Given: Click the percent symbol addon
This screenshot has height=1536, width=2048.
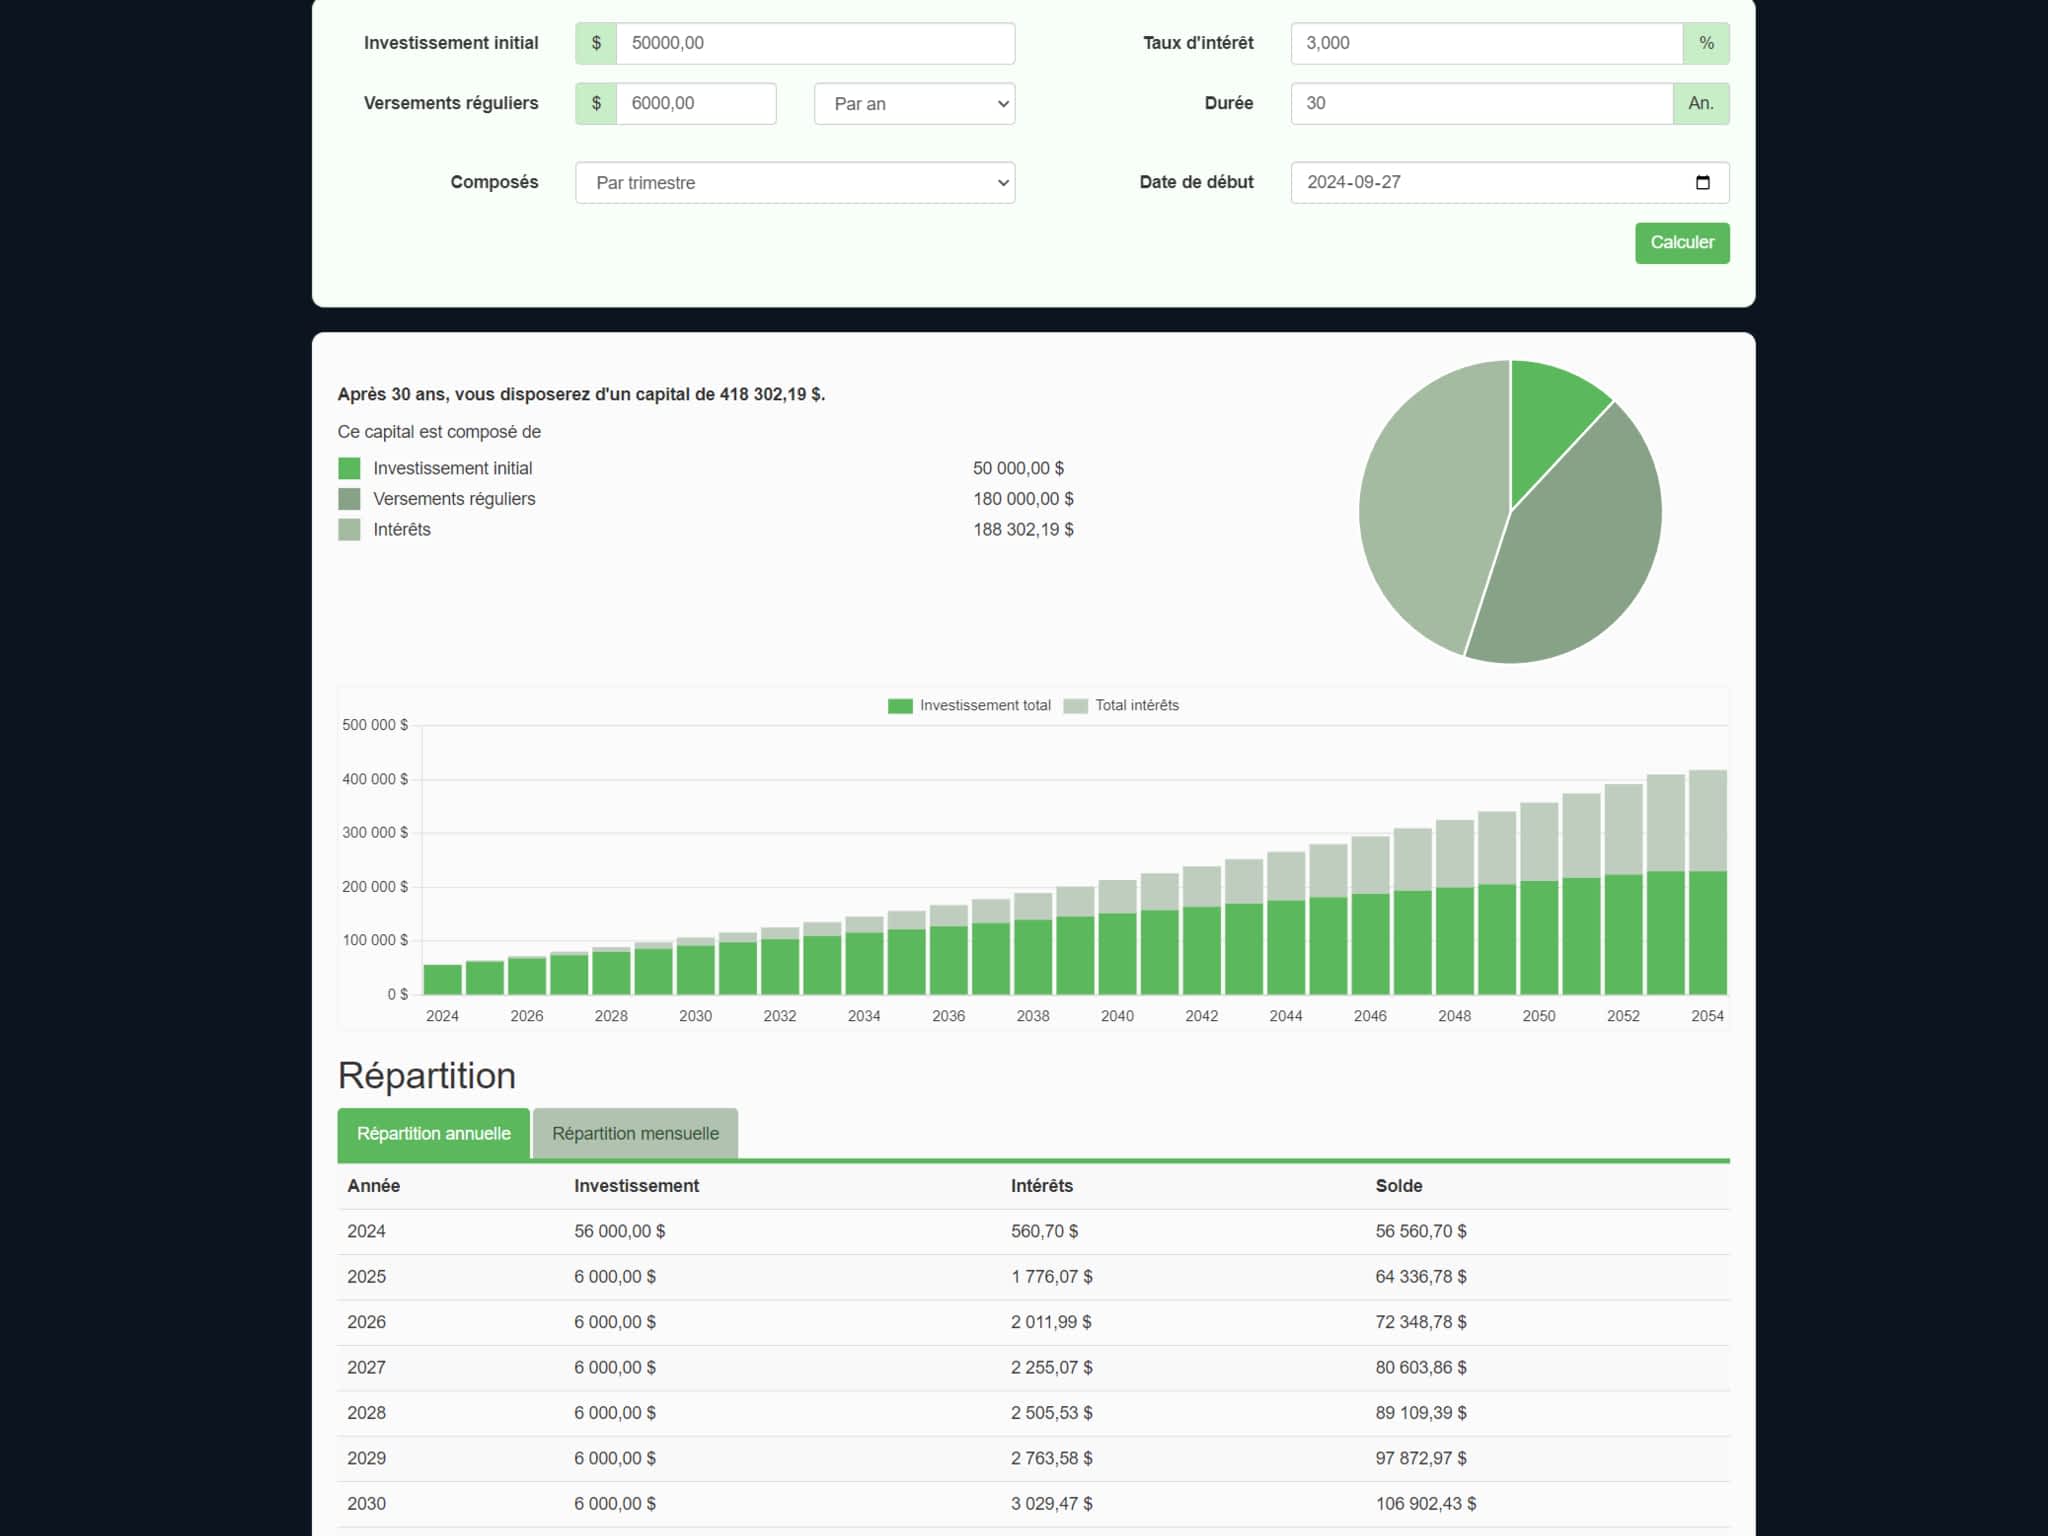Looking at the screenshot, I should (x=1706, y=43).
